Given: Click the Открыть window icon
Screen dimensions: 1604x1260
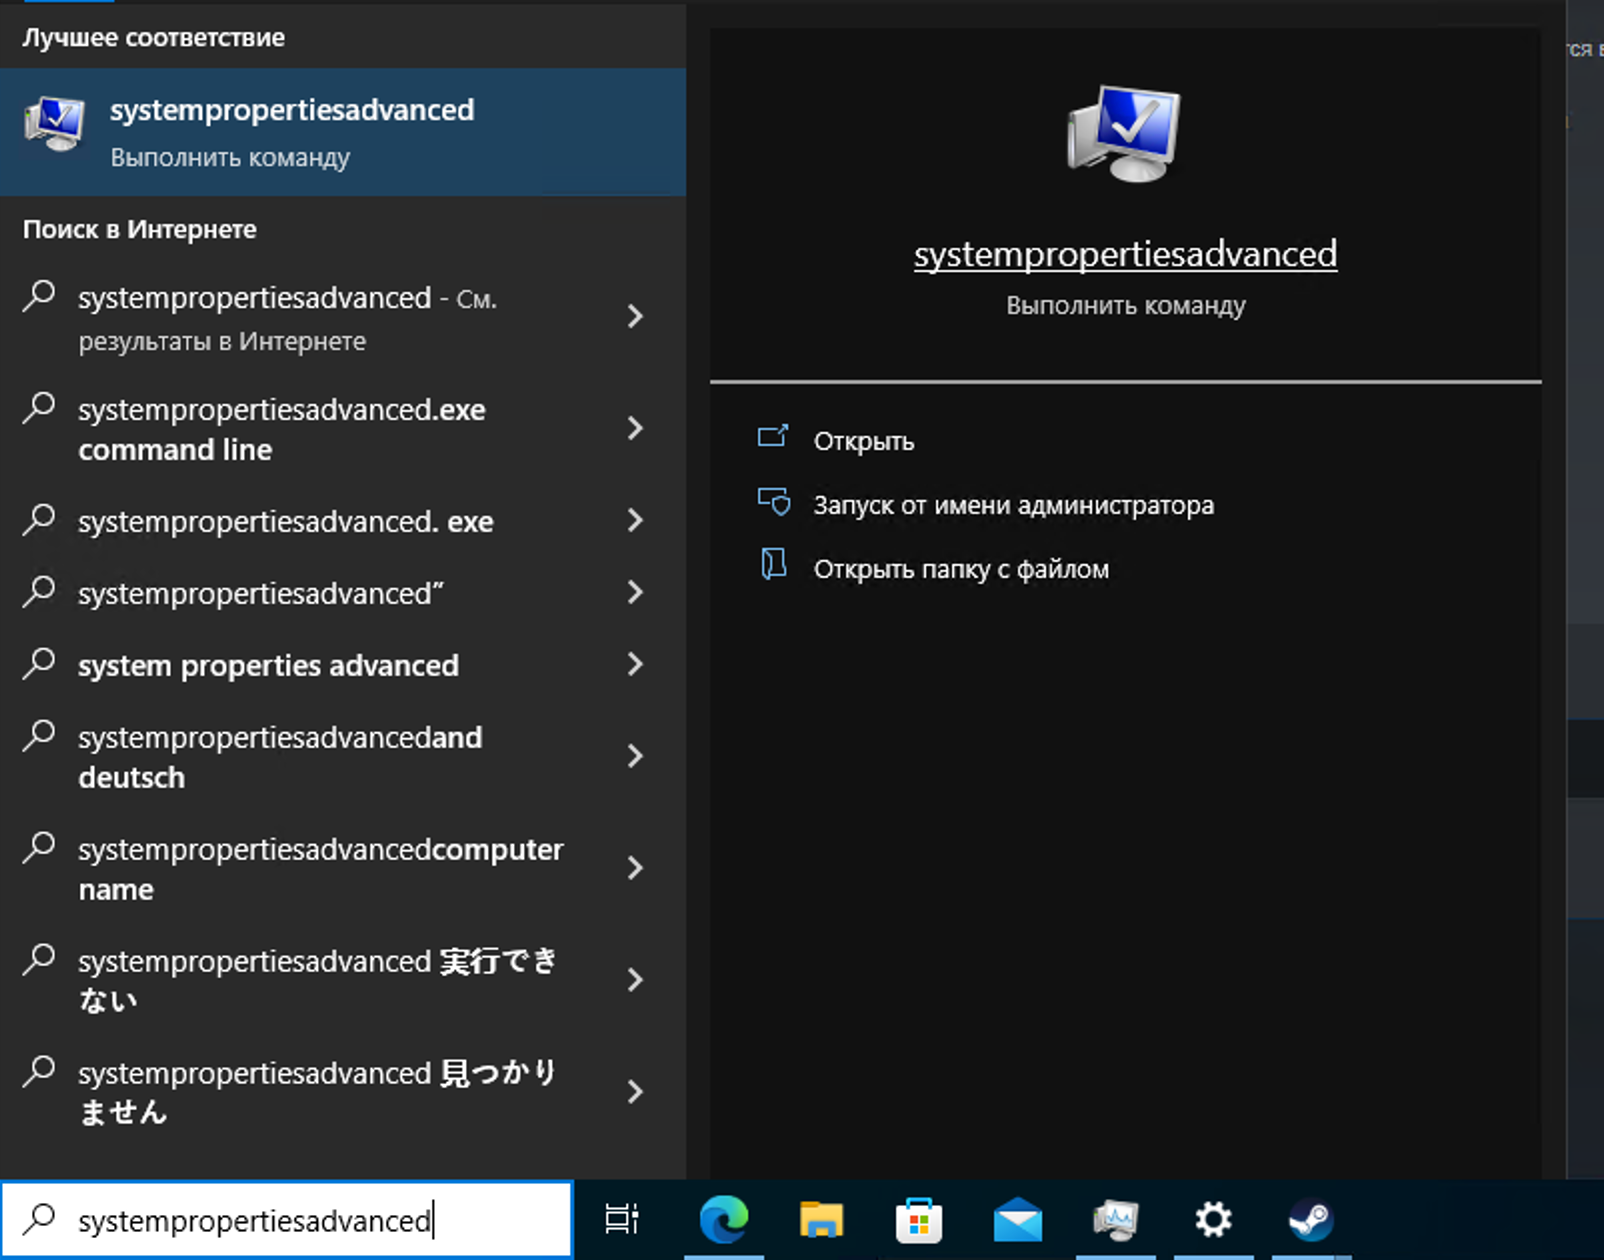Looking at the screenshot, I should coord(773,436).
